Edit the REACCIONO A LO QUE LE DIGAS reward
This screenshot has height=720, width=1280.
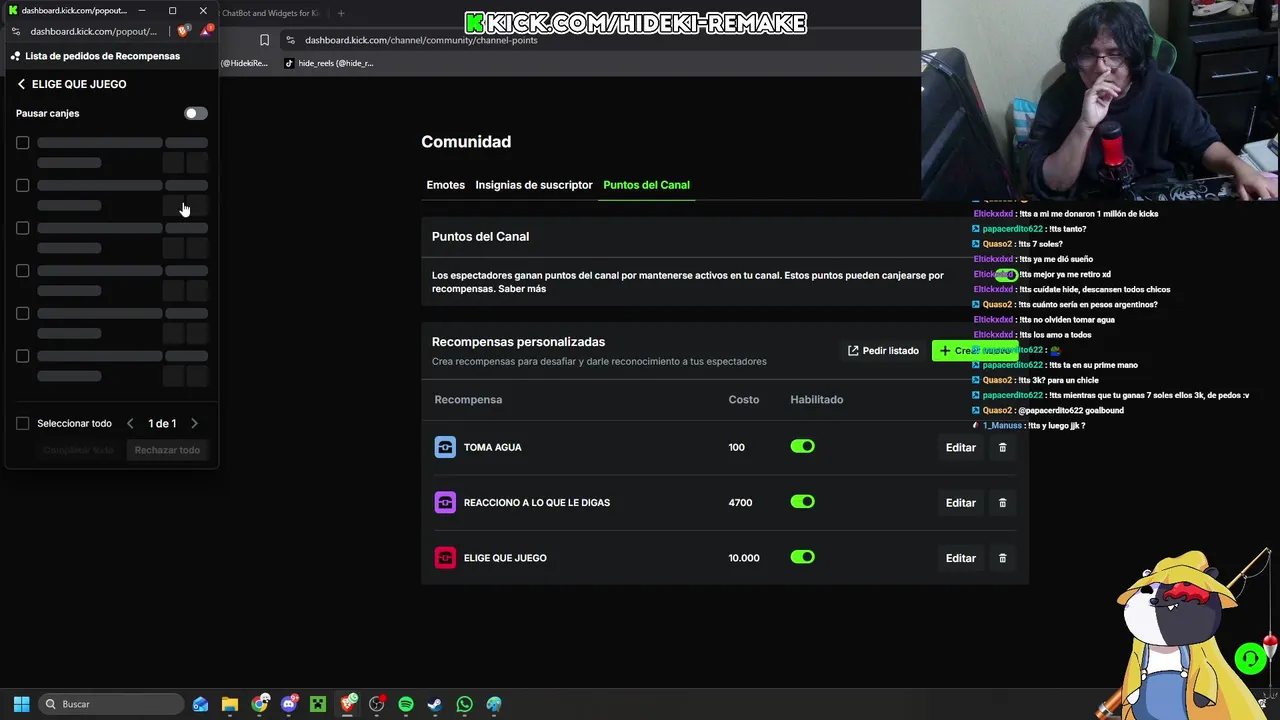(960, 502)
